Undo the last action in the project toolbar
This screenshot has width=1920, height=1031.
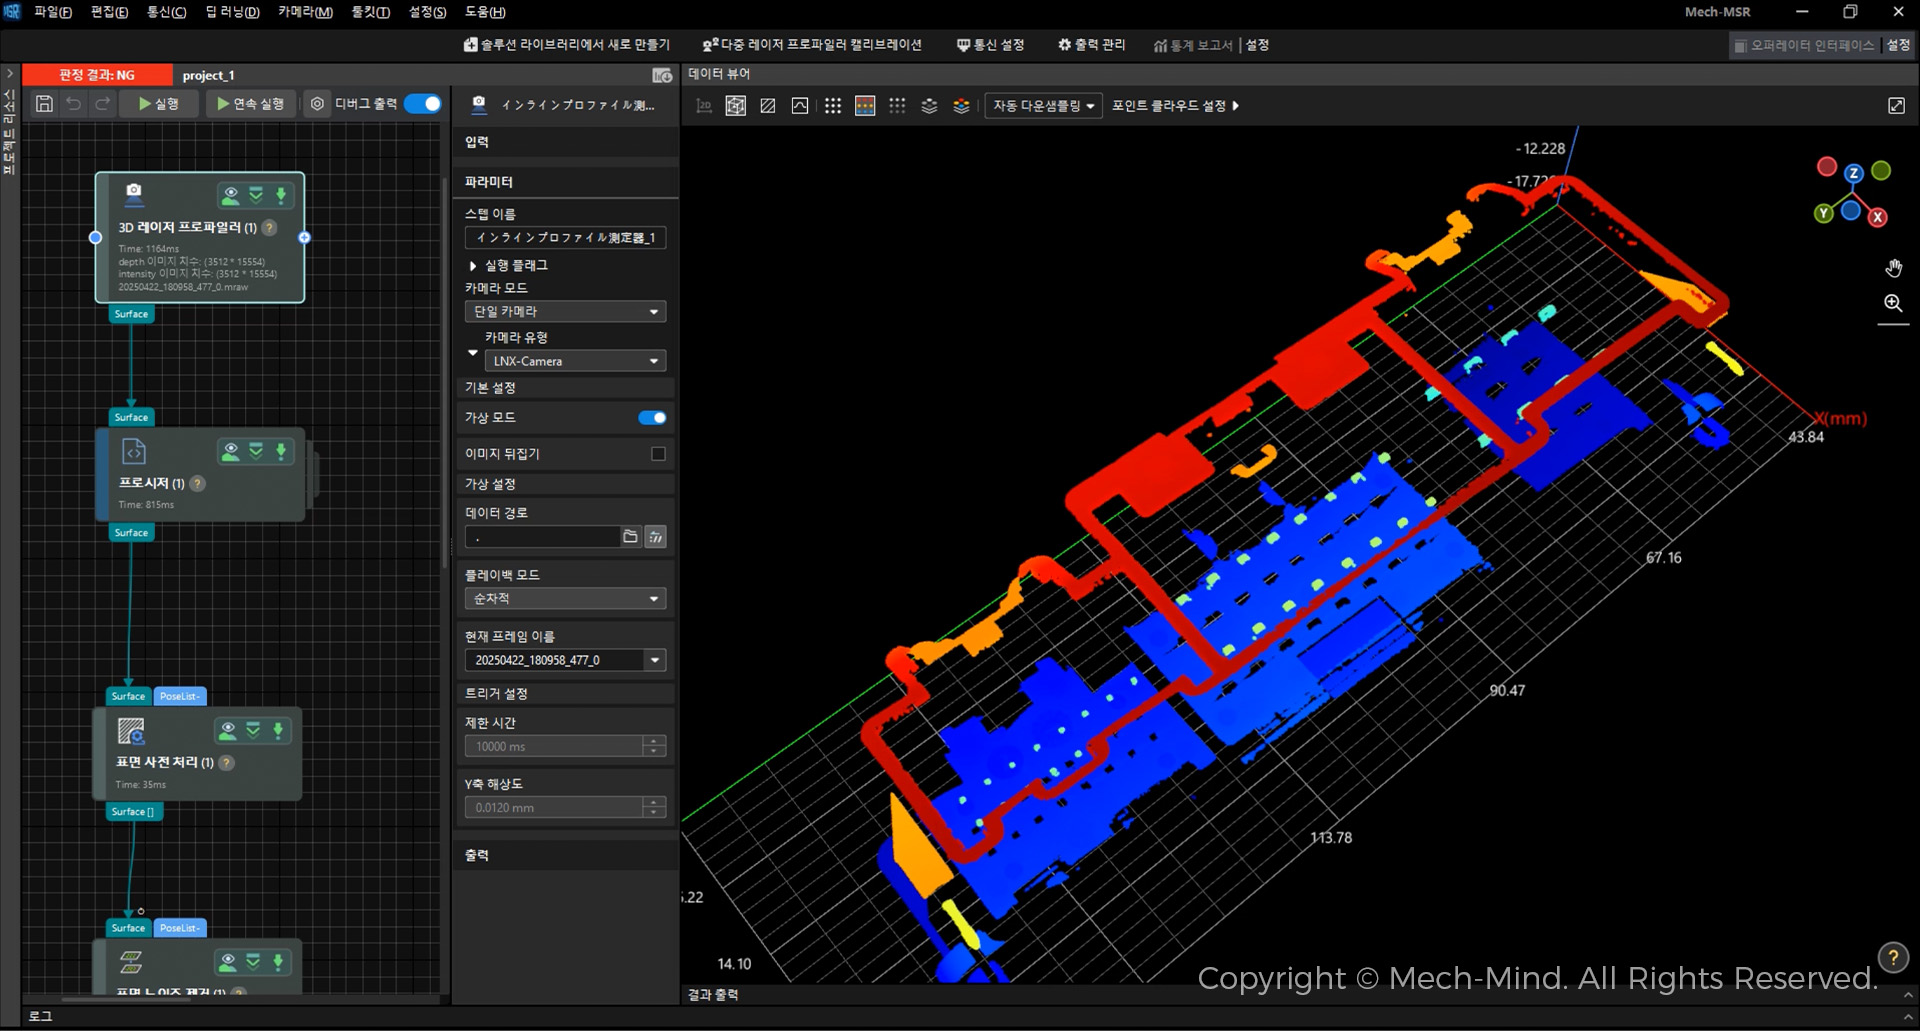coord(73,104)
